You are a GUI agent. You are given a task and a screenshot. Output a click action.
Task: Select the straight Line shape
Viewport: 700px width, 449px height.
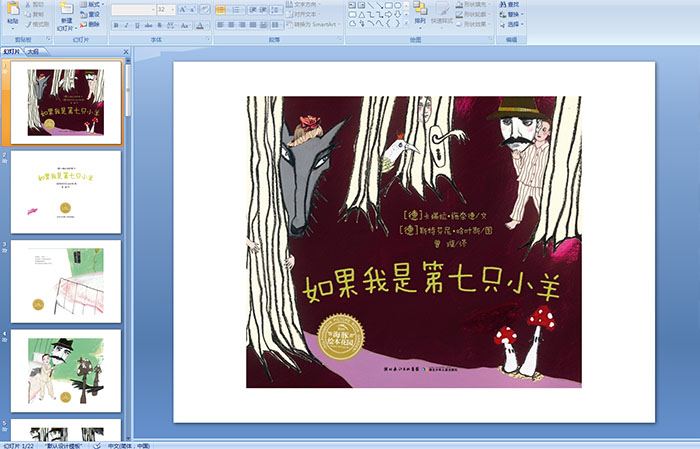pos(371,5)
